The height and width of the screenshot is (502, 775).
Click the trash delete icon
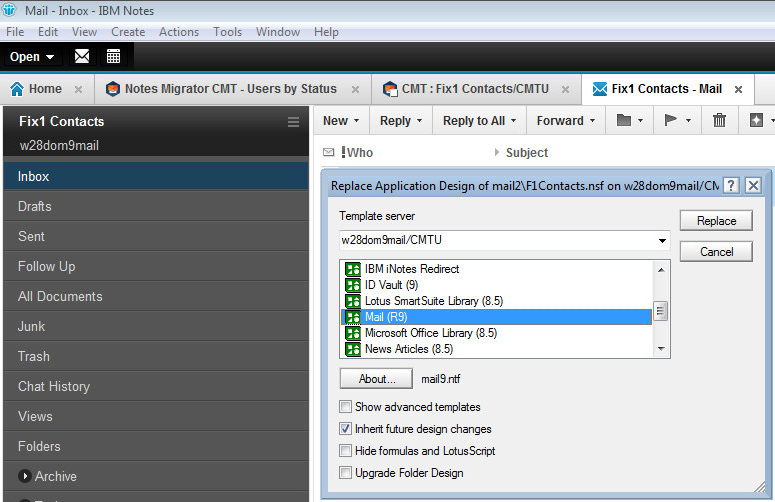[x=719, y=120]
